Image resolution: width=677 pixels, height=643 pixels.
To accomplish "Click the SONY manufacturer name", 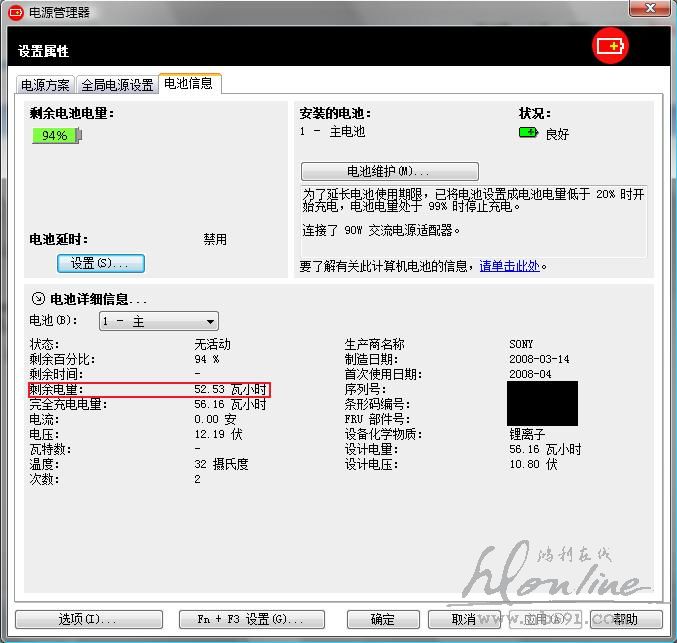I will tap(521, 344).
